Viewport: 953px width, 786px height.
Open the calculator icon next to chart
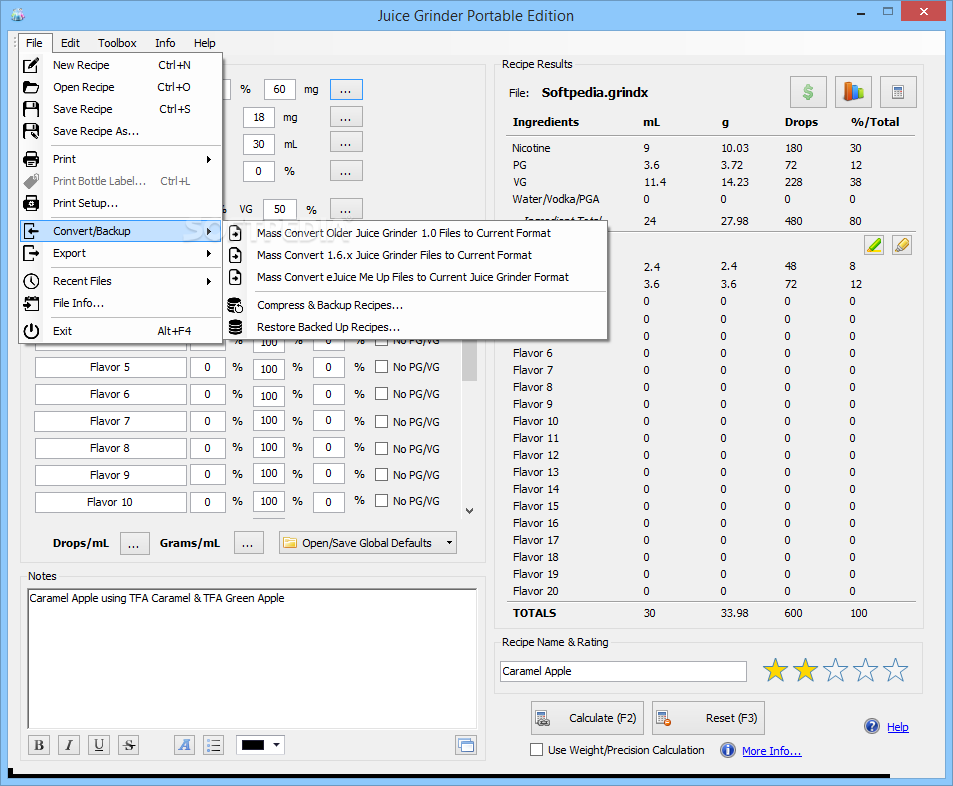[898, 92]
